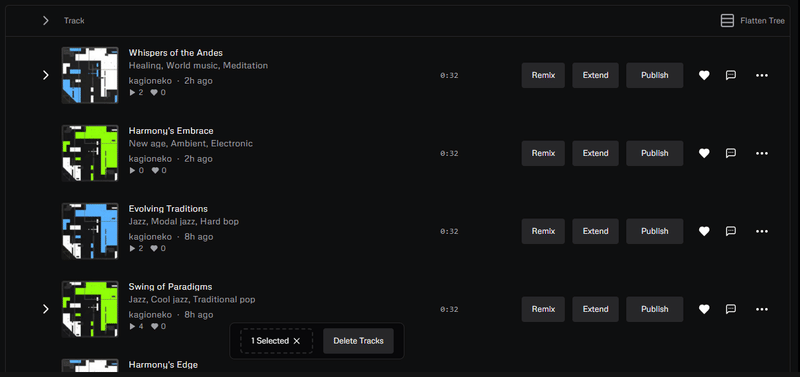The width and height of the screenshot is (800, 377).
Task: Like the Whispers of the Andes track
Action: click(x=704, y=76)
